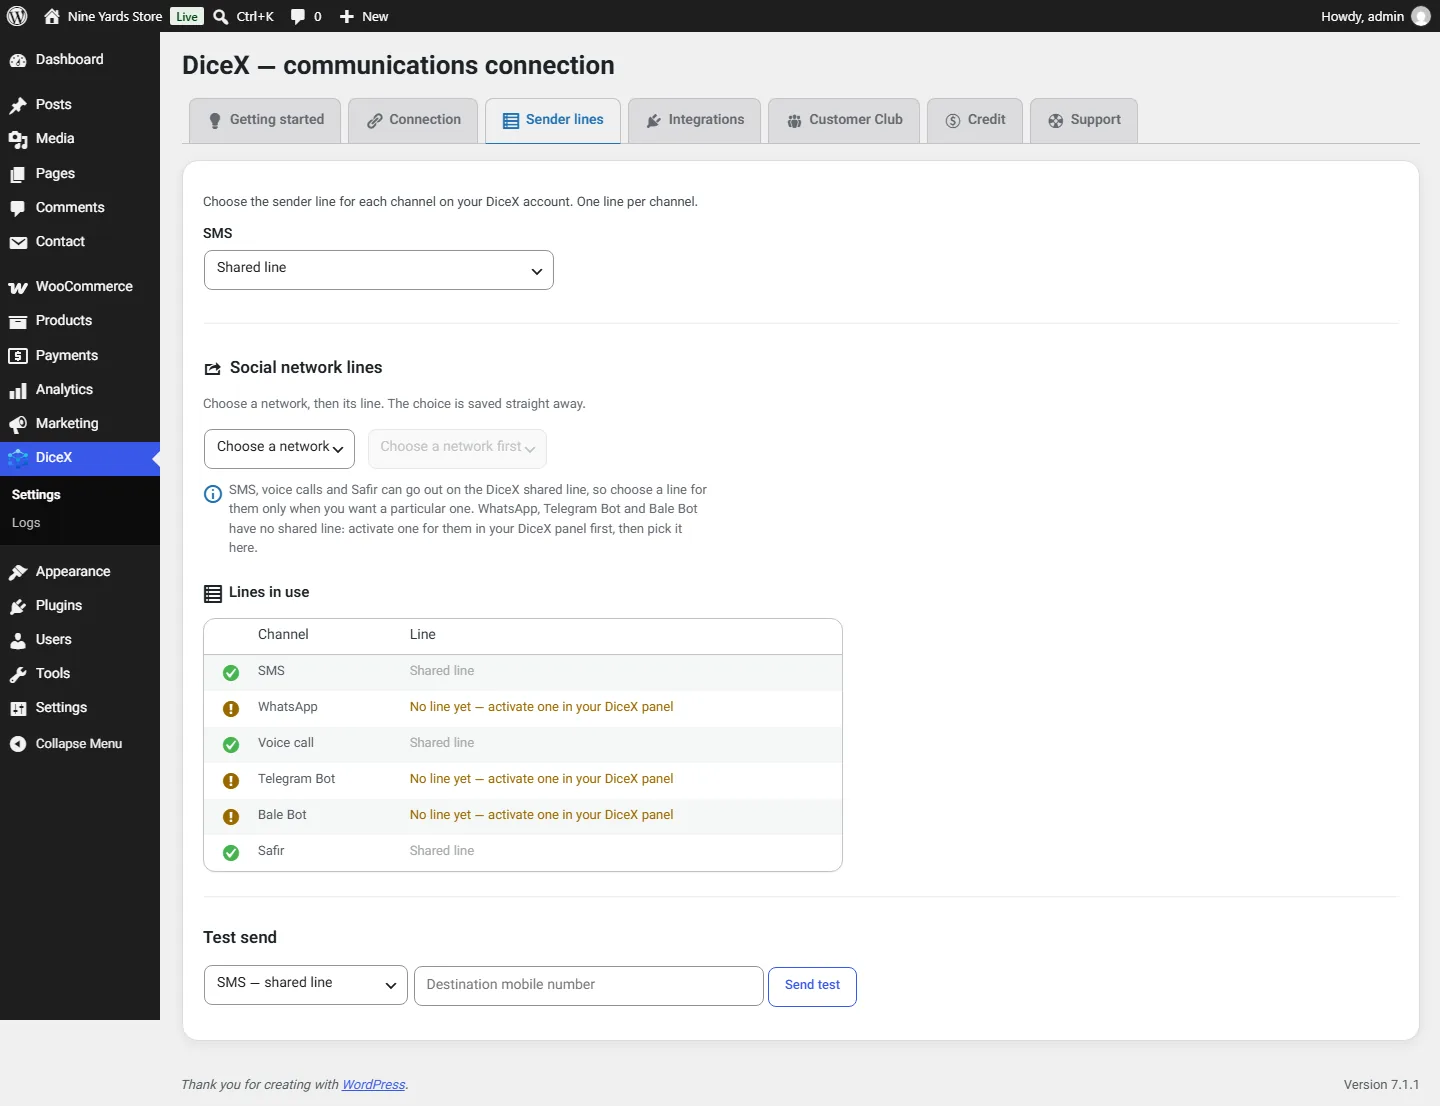Viewport: 1440px width, 1106px height.
Task: Click the DiceX cube icon in sidebar
Action: [18, 458]
